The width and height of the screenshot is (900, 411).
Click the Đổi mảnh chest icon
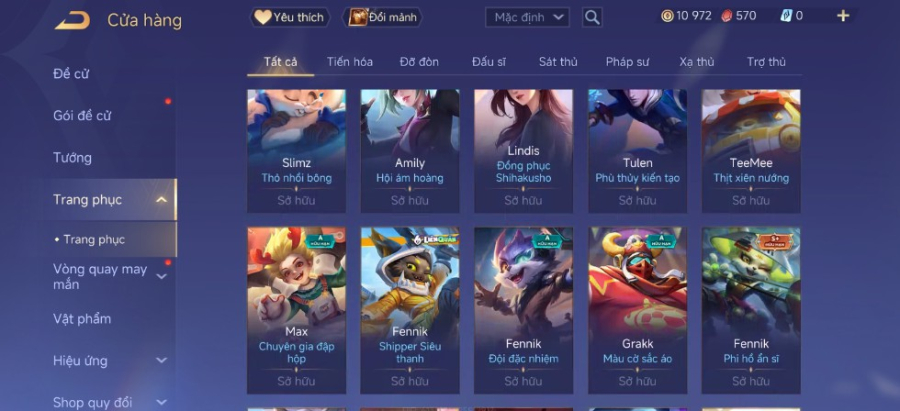click(358, 17)
